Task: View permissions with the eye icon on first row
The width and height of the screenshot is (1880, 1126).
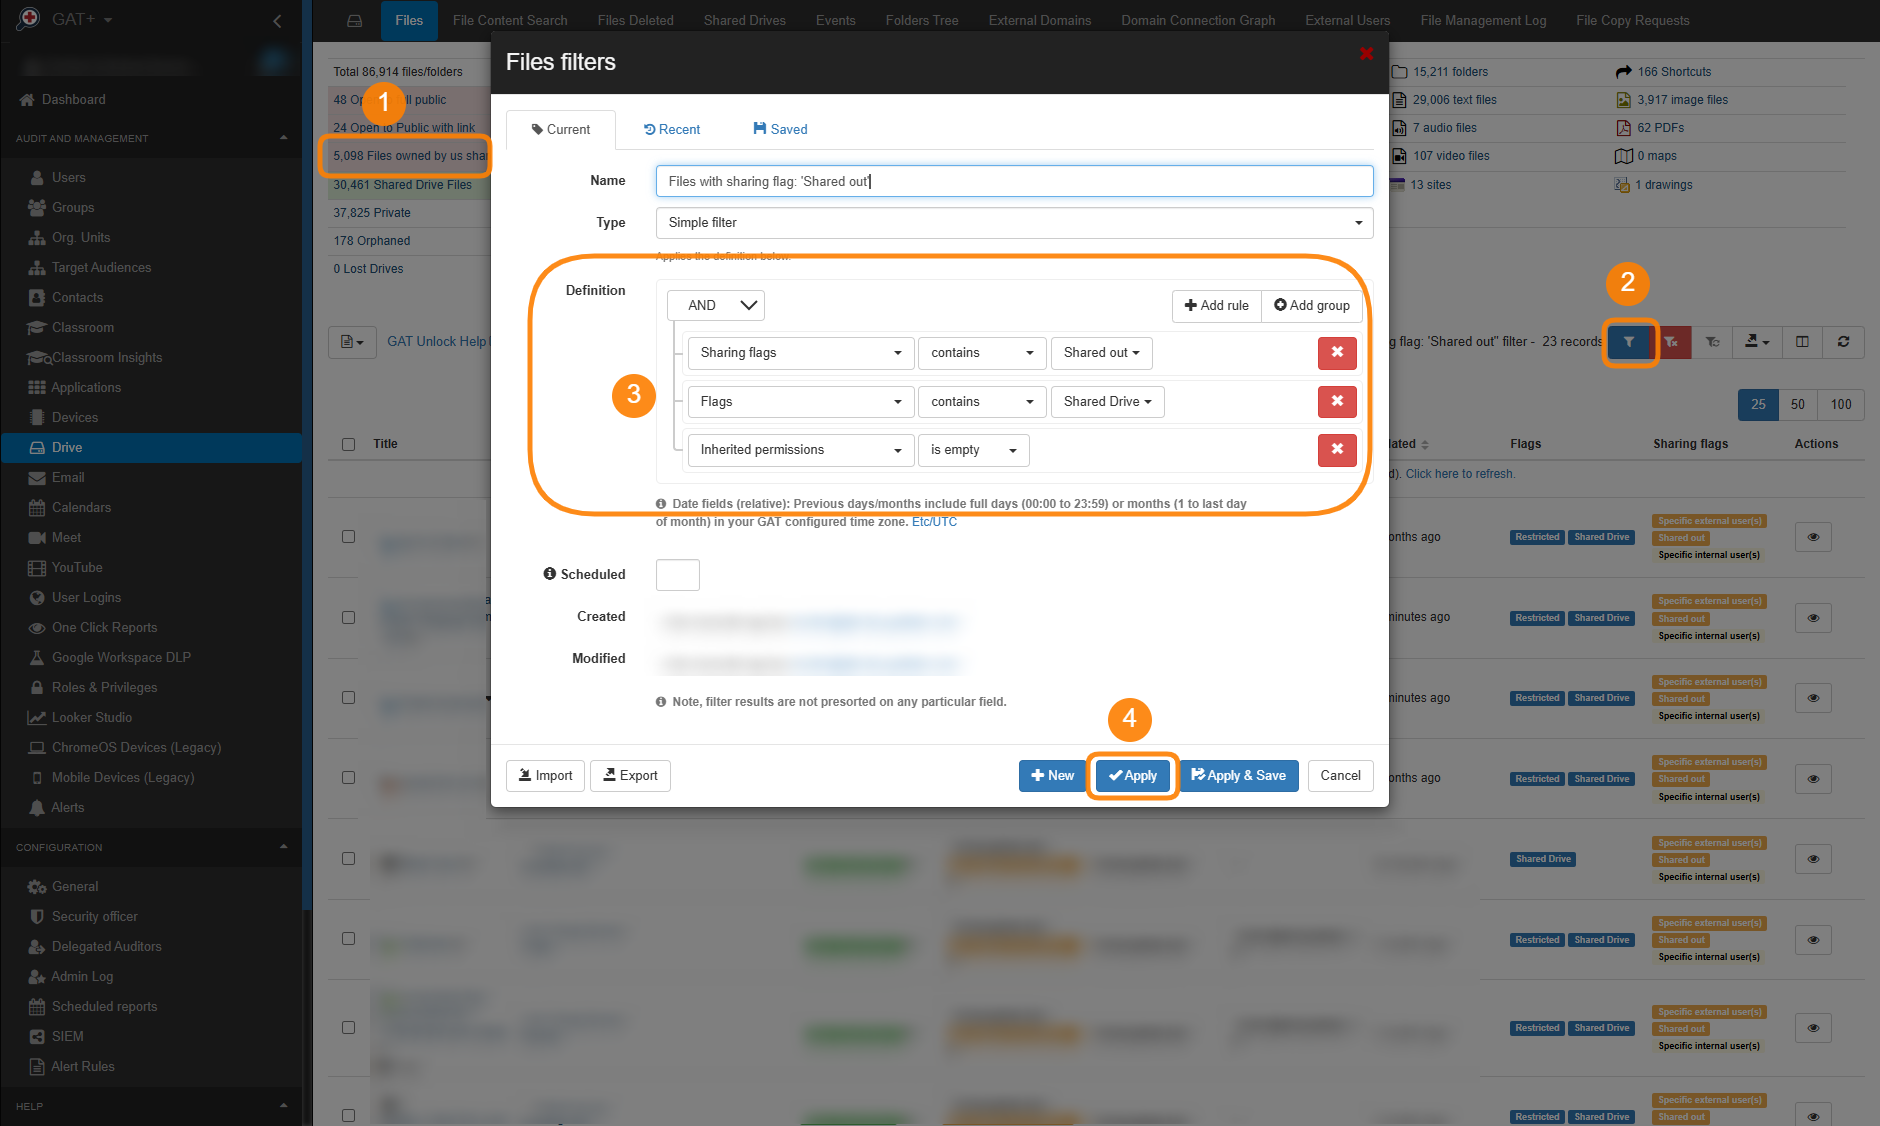Action: click(x=1813, y=537)
